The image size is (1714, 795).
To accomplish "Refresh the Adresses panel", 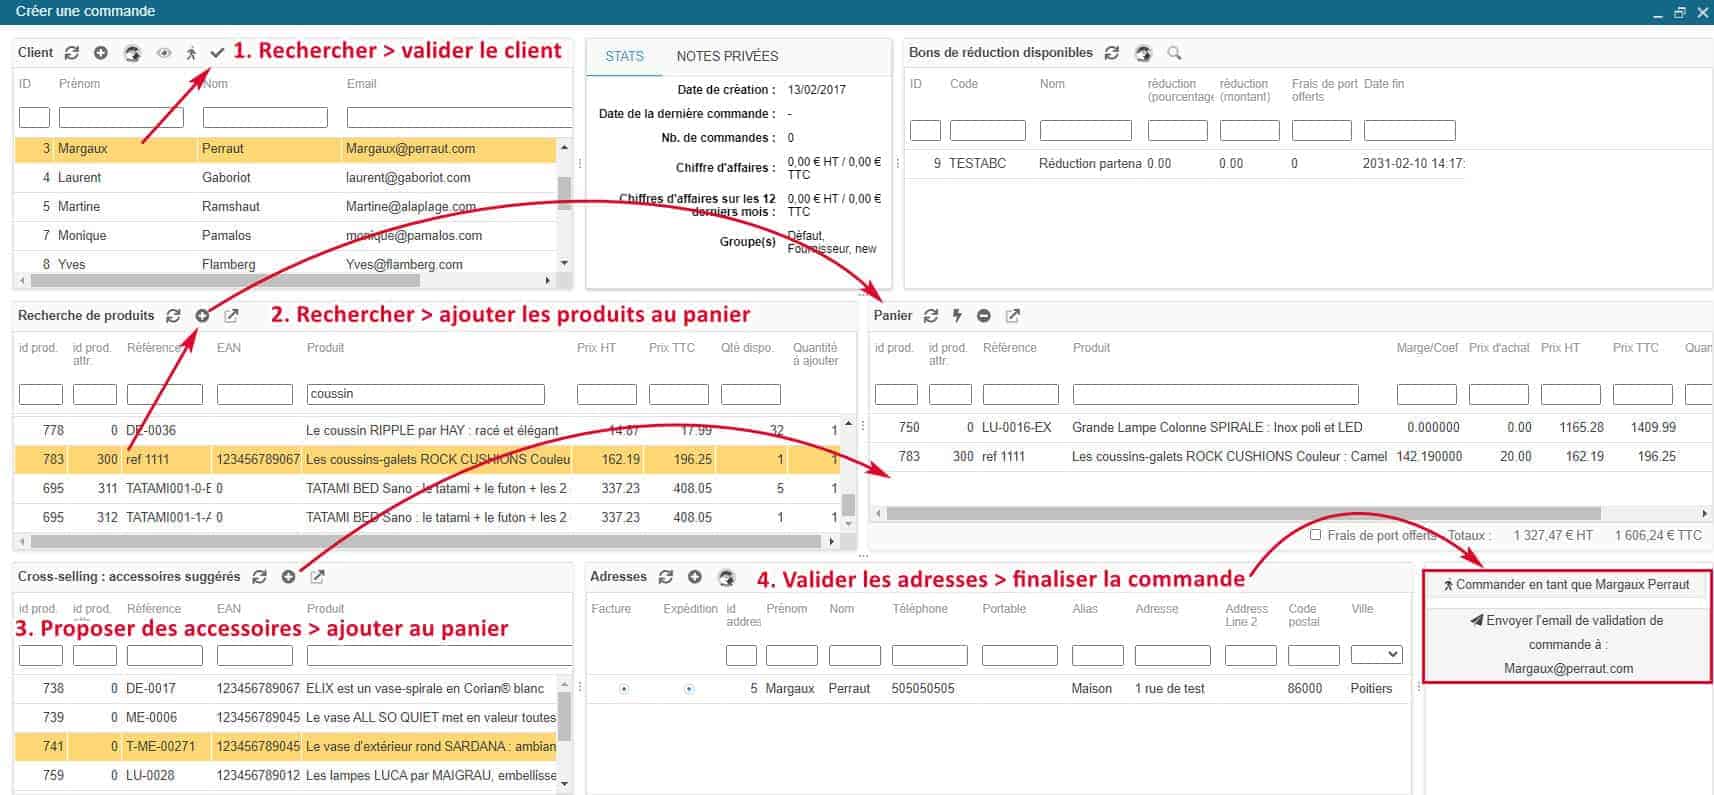I will pyautogui.click(x=666, y=577).
